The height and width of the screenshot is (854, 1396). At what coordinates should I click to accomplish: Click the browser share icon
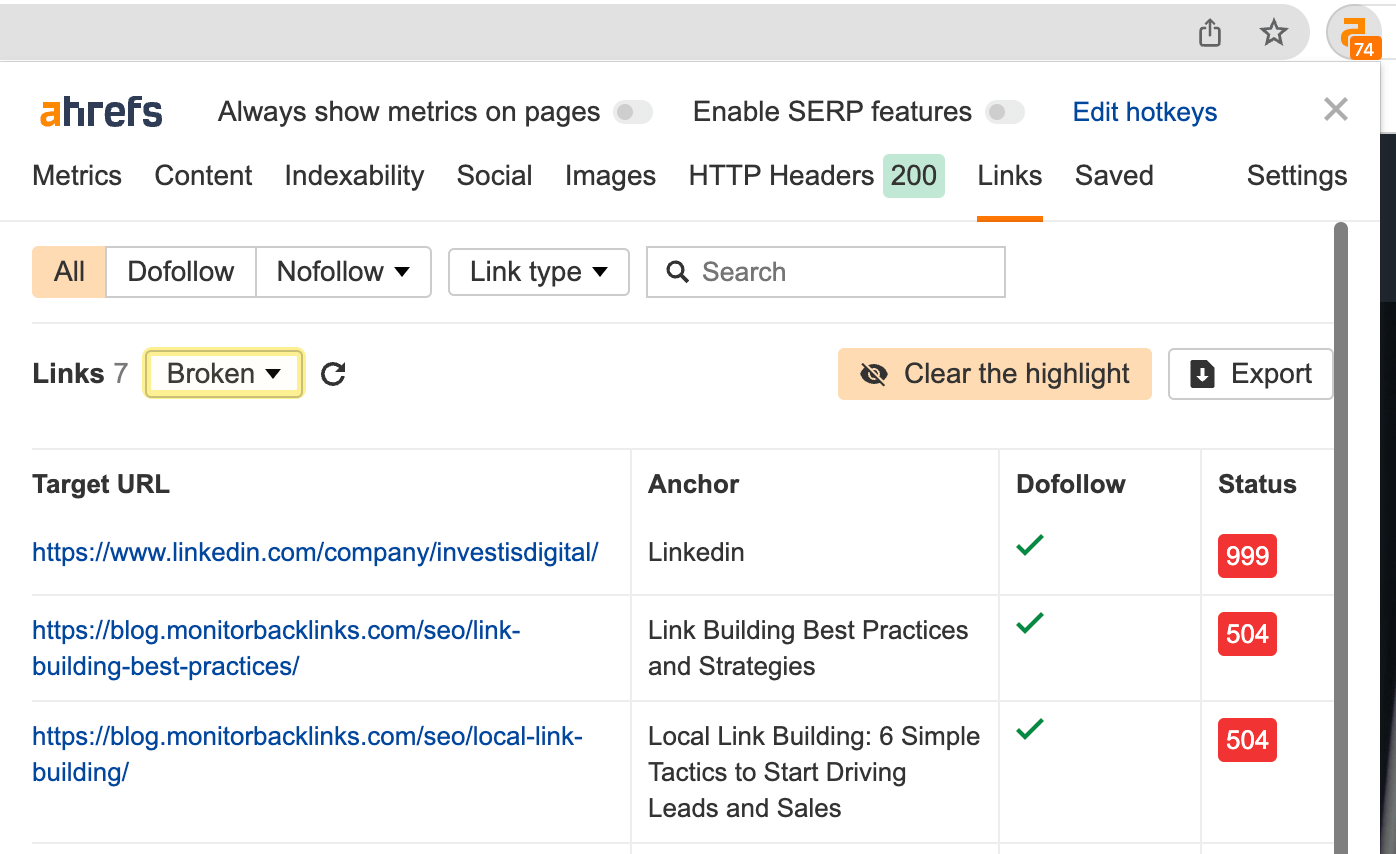pos(1209,32)
